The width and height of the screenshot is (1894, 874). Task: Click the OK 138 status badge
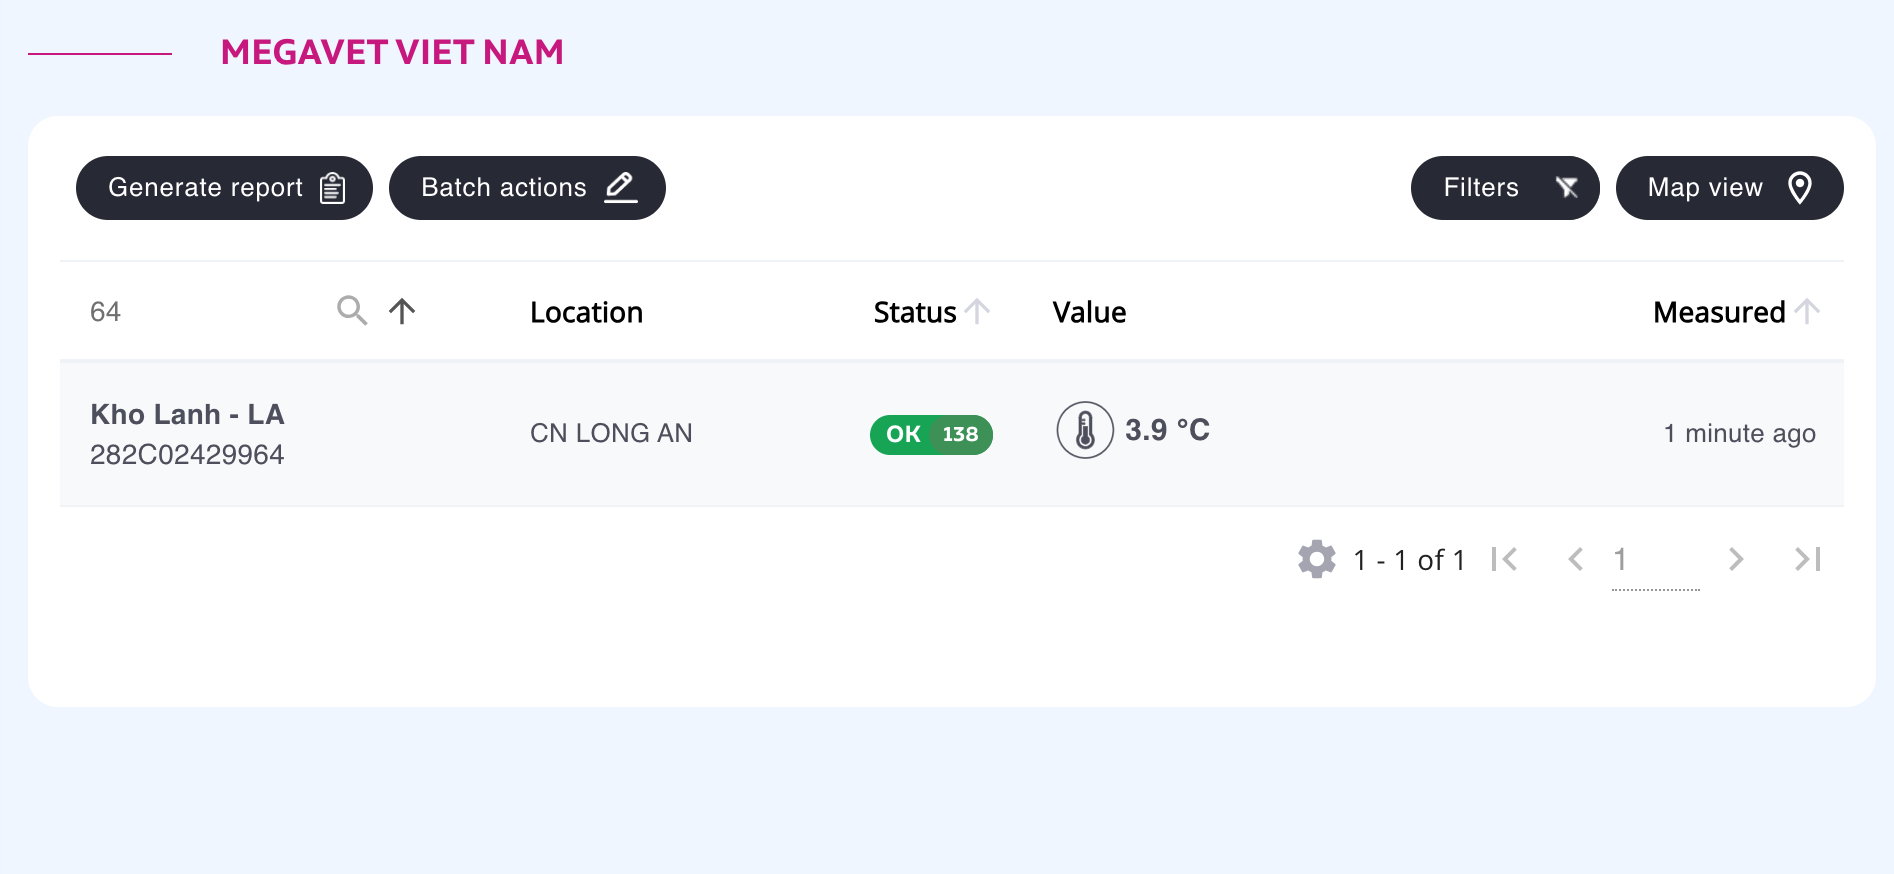[x=931, y=434]
